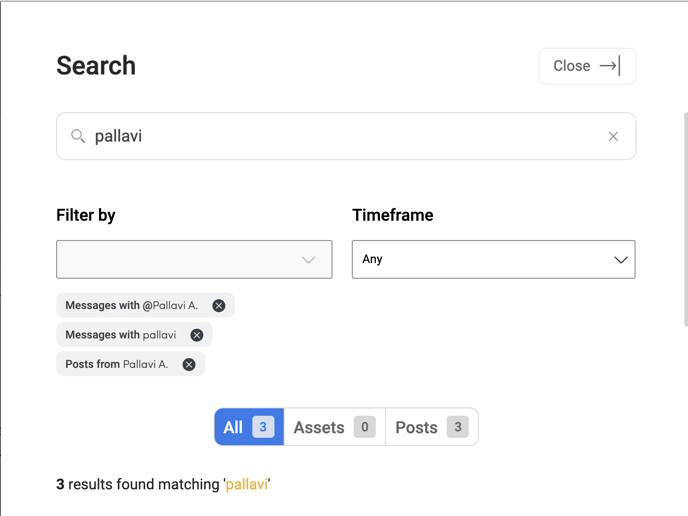Click the magnifying glass search icon

tap(78, 136)
